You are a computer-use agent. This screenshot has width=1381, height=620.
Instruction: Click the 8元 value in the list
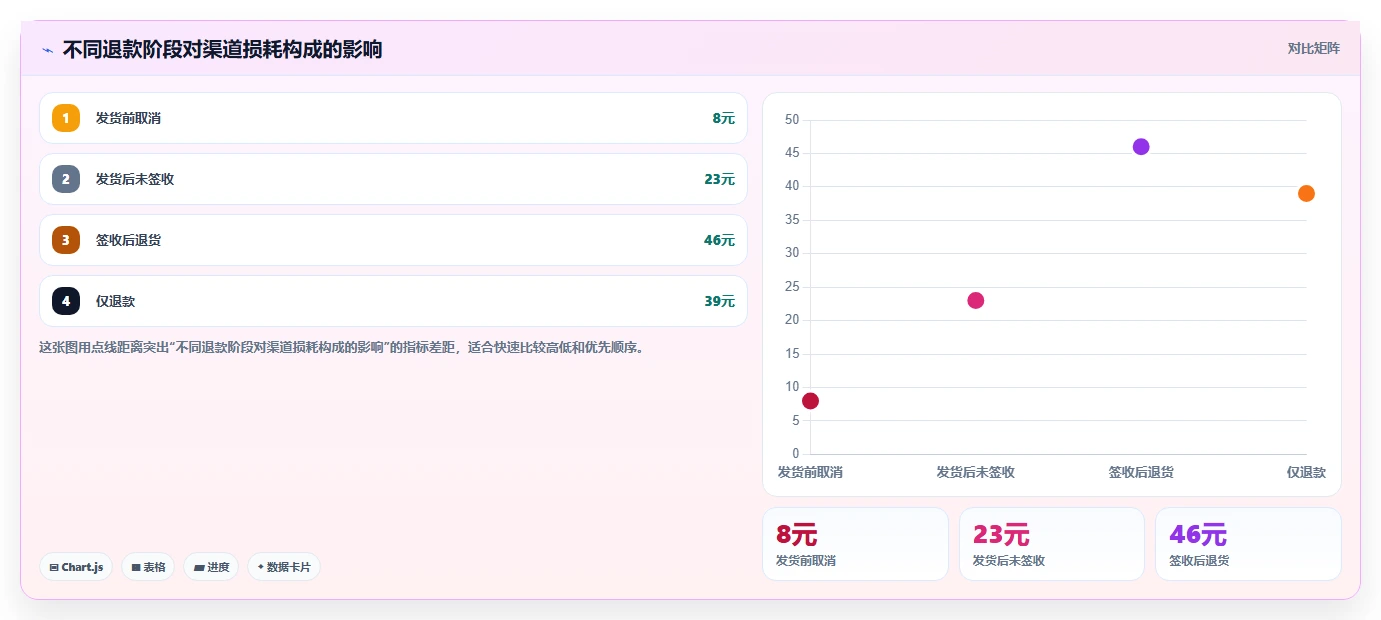coord(723,118)
